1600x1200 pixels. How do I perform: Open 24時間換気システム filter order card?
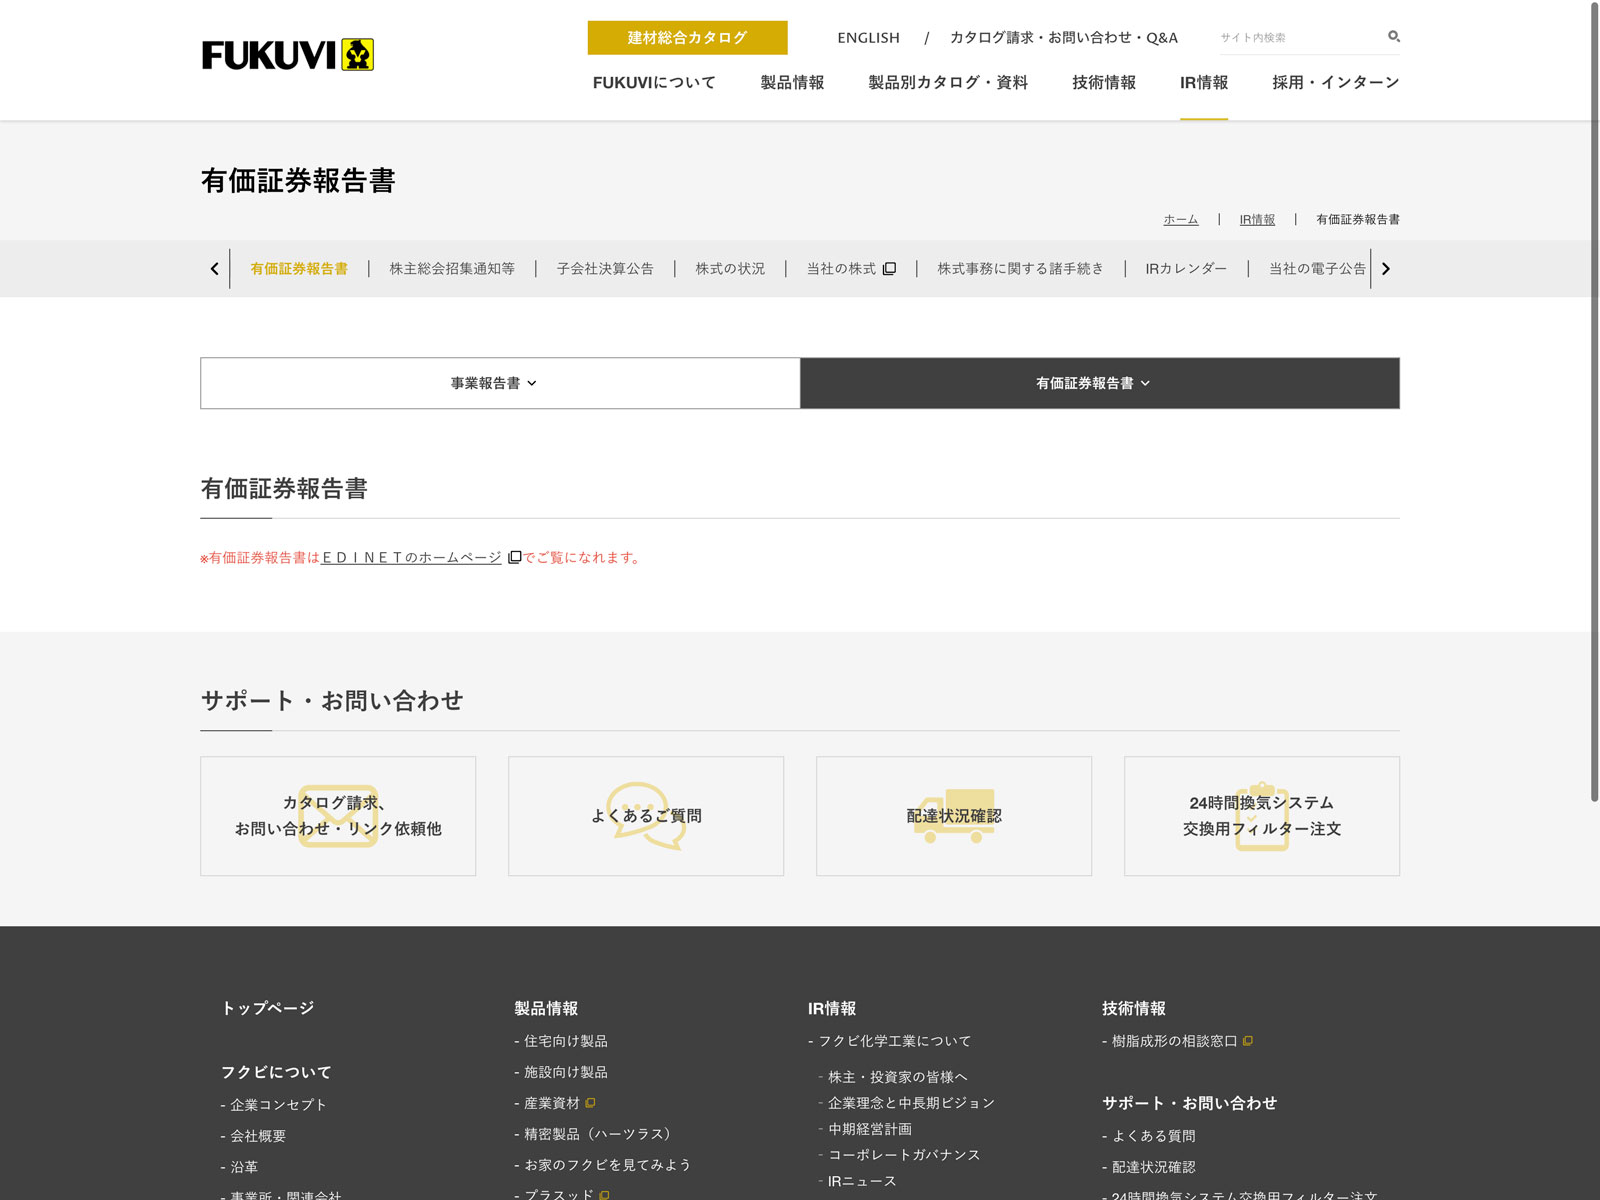click(1262, 816)
